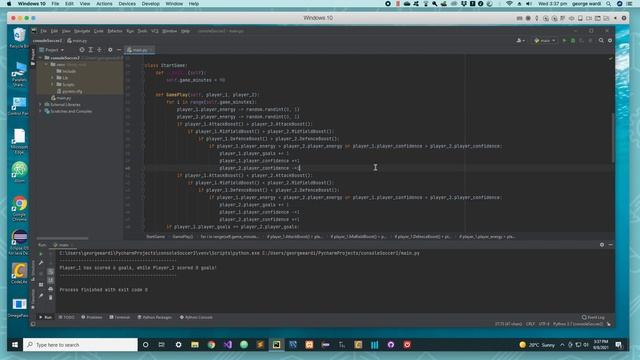Open the user account icon in PyCharm toolbar

click(x=519, y=40)
